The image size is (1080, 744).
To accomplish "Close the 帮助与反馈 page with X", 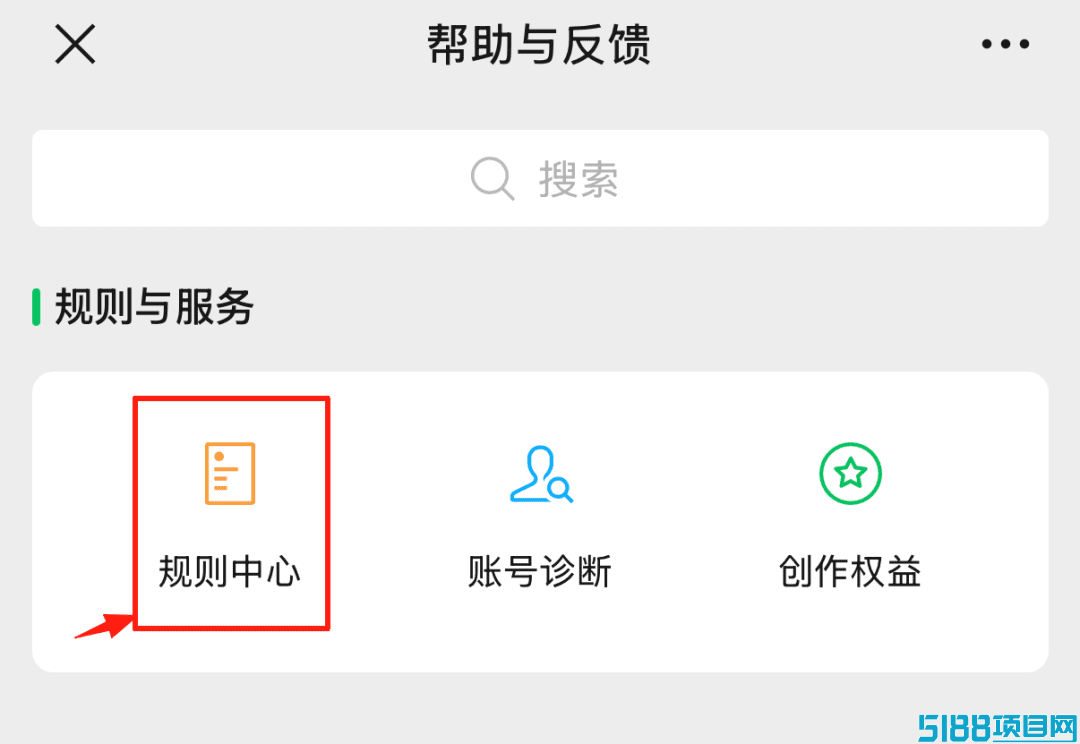I will [75, 44].
